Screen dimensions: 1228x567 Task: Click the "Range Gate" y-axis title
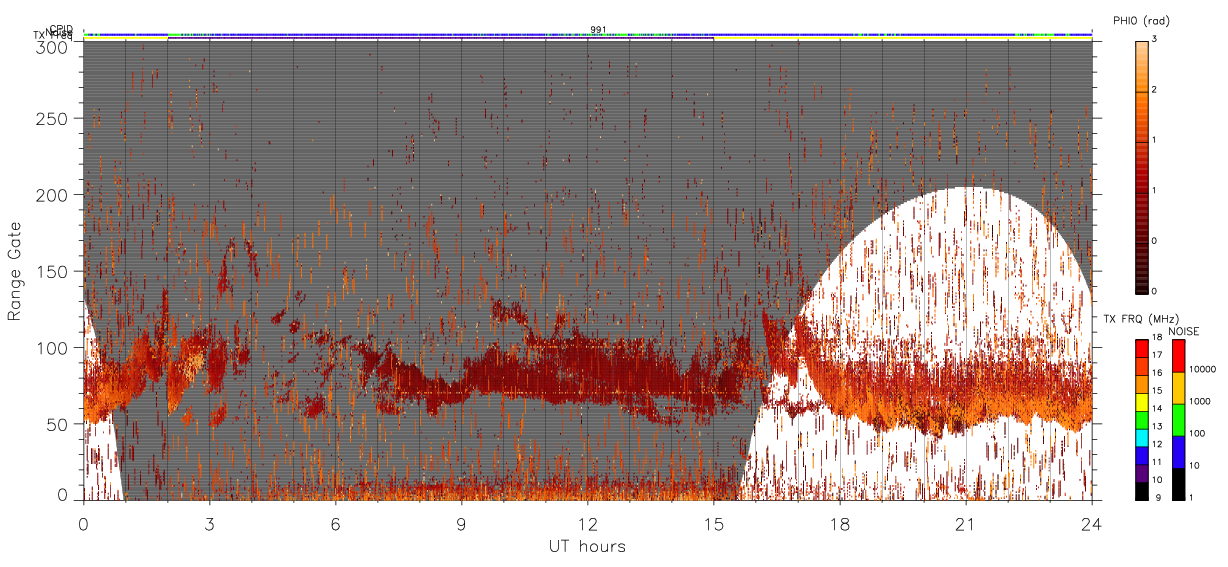tap(15, 271)
